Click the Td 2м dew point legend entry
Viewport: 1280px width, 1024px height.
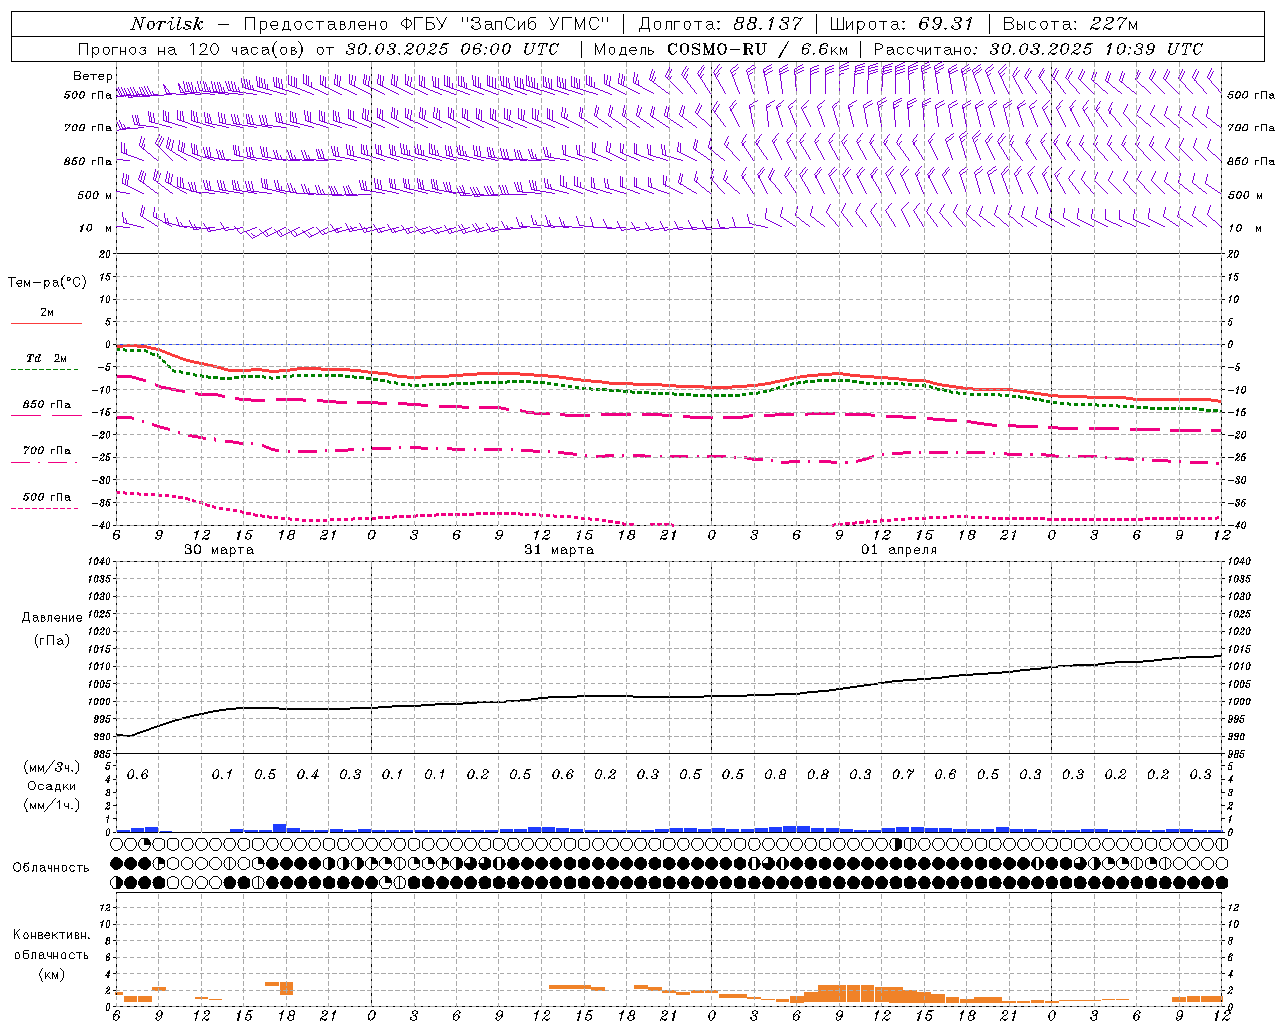click(47, 358)
